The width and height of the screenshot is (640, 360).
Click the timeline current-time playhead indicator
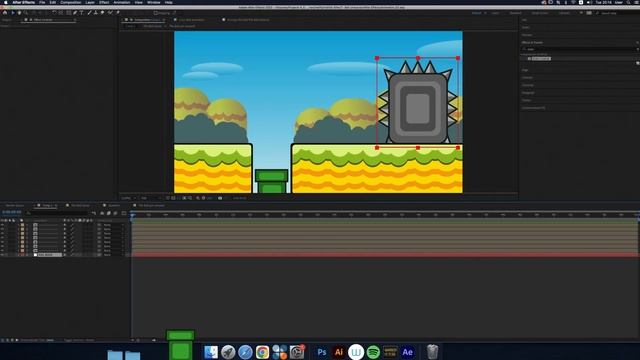(132, 215)
